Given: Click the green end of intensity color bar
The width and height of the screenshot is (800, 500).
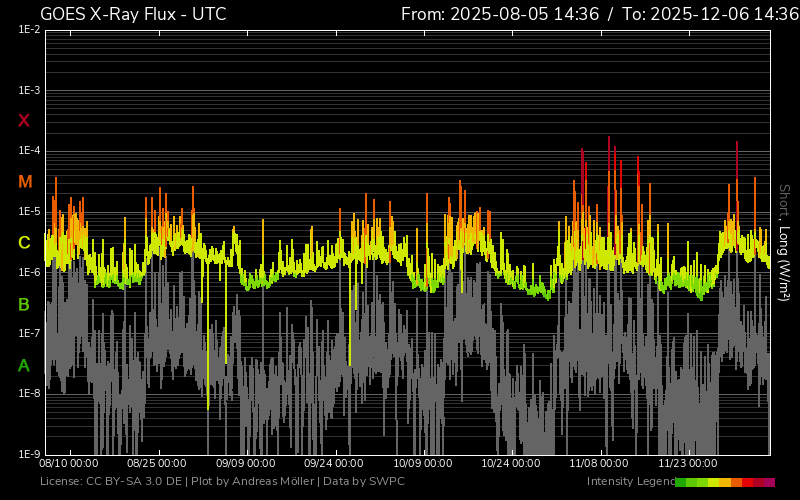Looking at the screenshot, I should 681,482.
